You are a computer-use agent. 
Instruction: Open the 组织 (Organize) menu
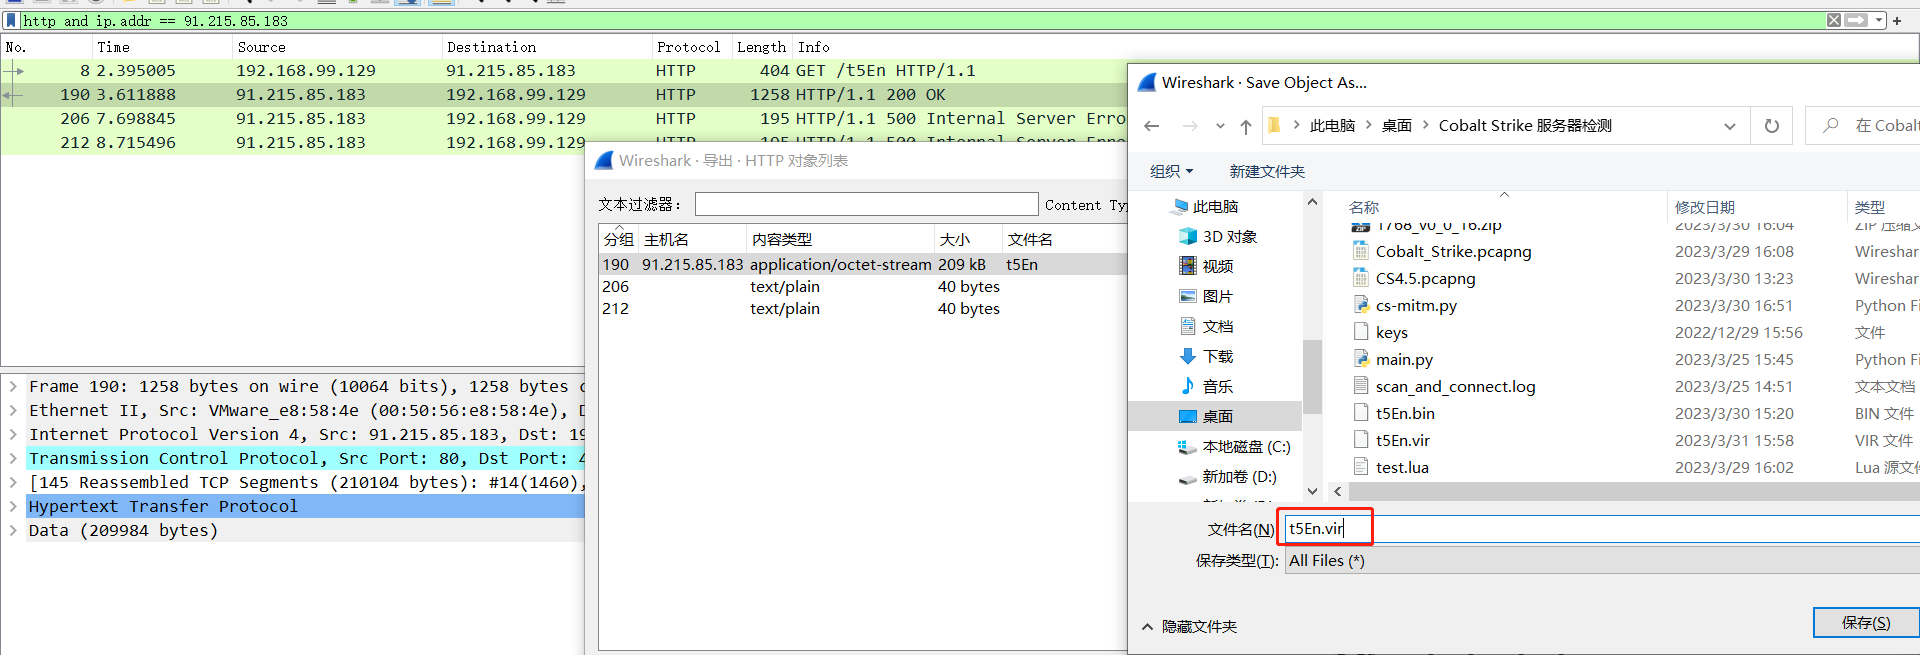click(1171, 172)
